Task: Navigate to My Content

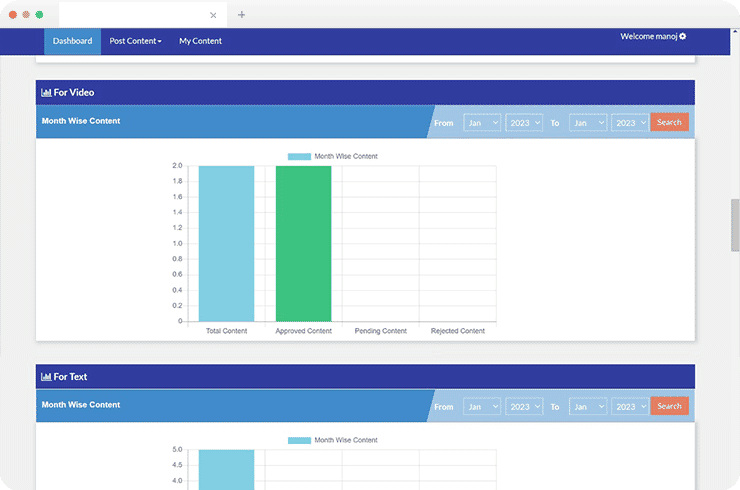Action: (x=200, y=41)
